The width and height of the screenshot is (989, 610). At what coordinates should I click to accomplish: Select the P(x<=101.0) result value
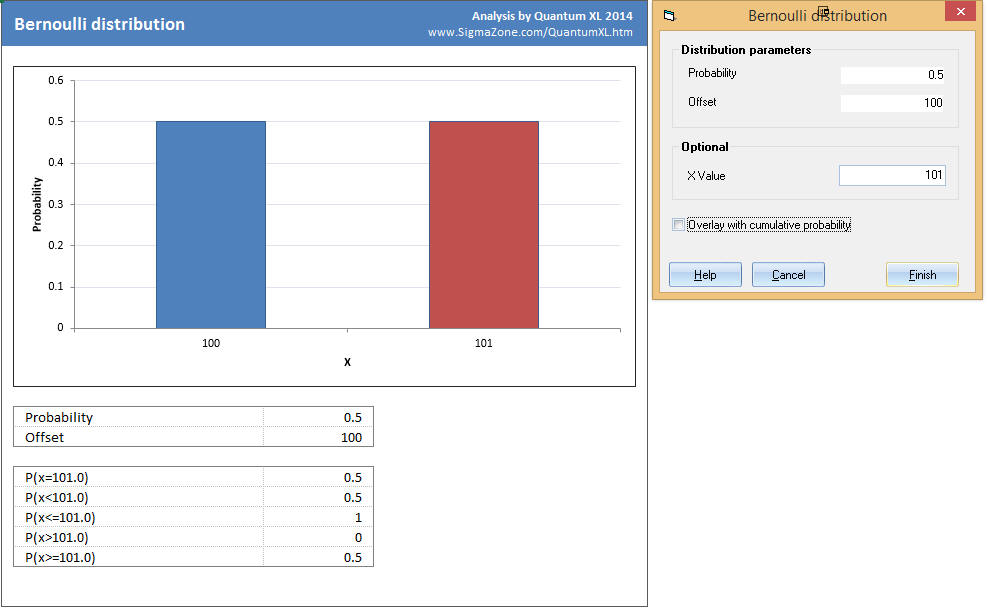point(318,517)
